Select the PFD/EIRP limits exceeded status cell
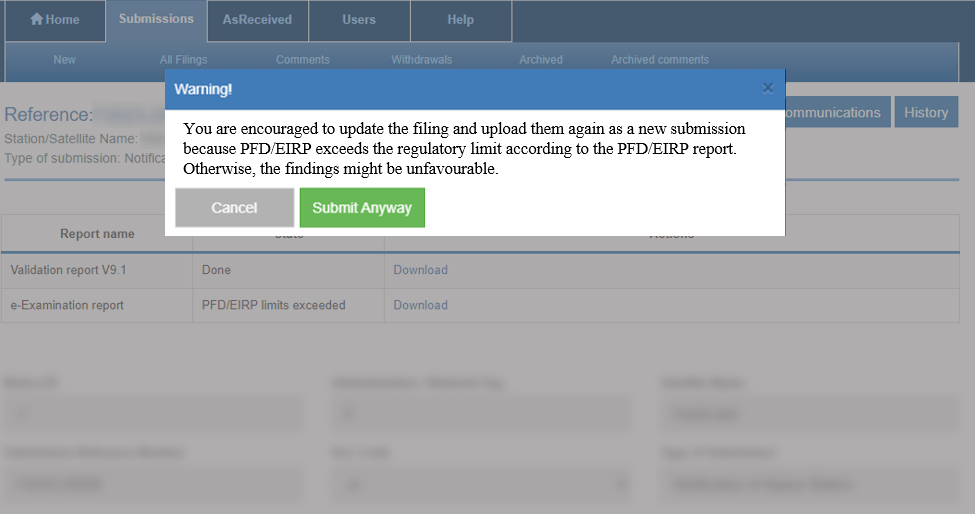976x515 pixels. pos(273,305)
